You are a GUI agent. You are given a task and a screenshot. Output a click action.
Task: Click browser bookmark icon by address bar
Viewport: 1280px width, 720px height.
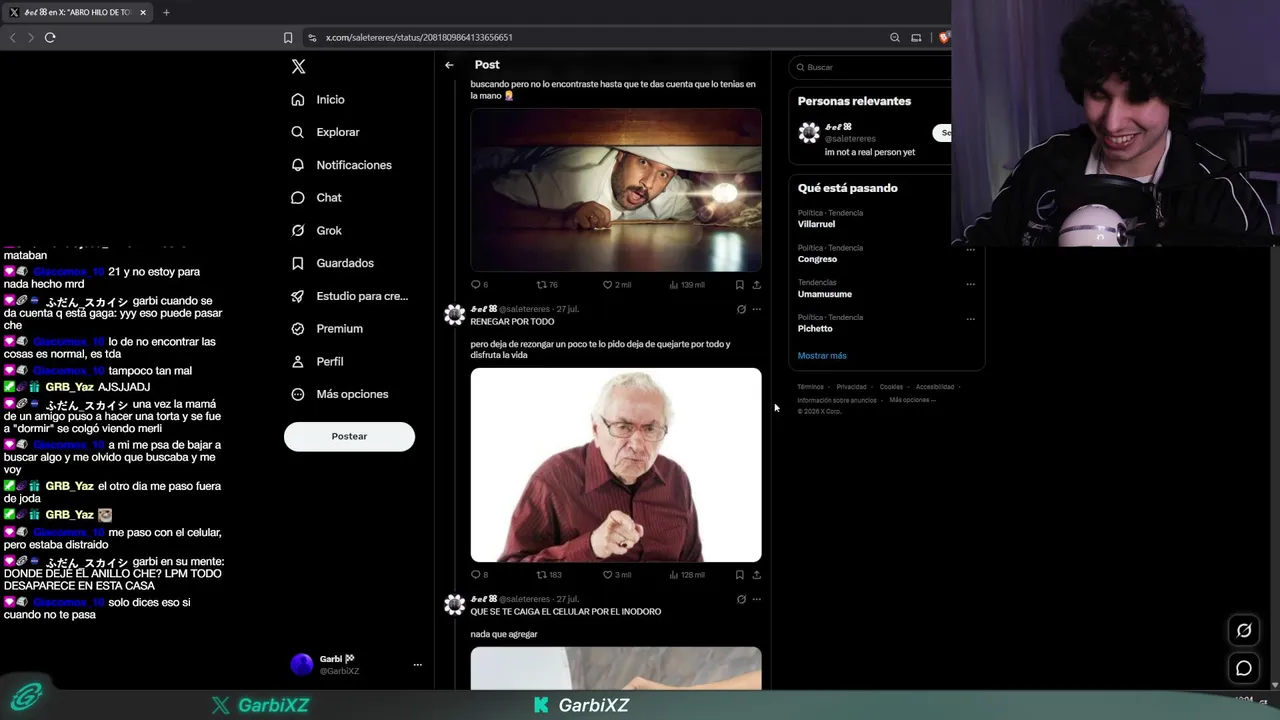click(288, 37)
